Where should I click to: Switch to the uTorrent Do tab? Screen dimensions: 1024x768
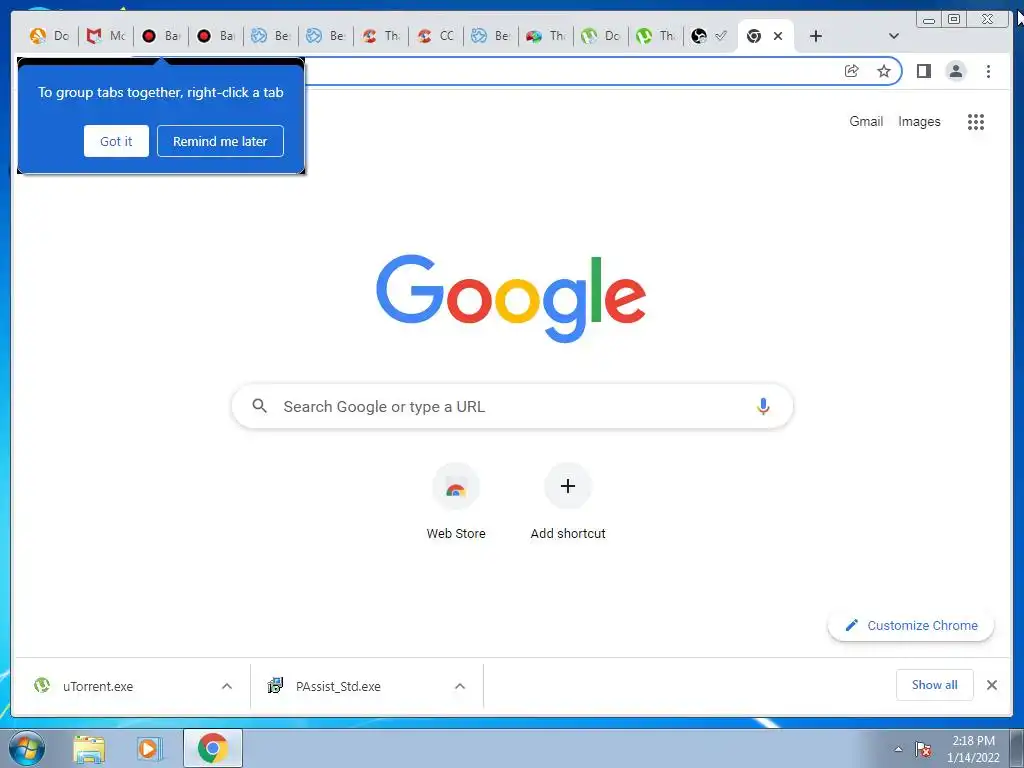(x=601, y=36)
